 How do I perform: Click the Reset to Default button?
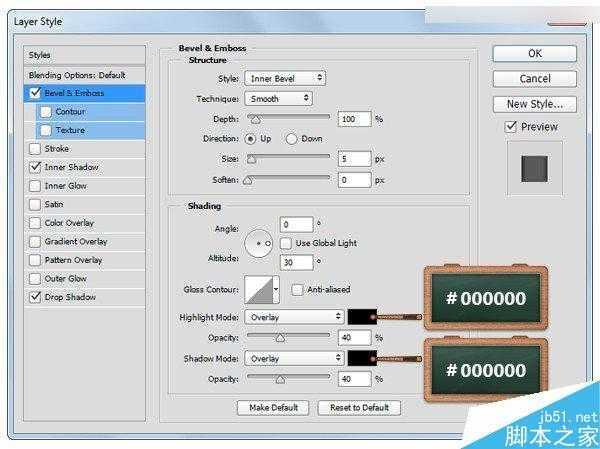[359, 408]
